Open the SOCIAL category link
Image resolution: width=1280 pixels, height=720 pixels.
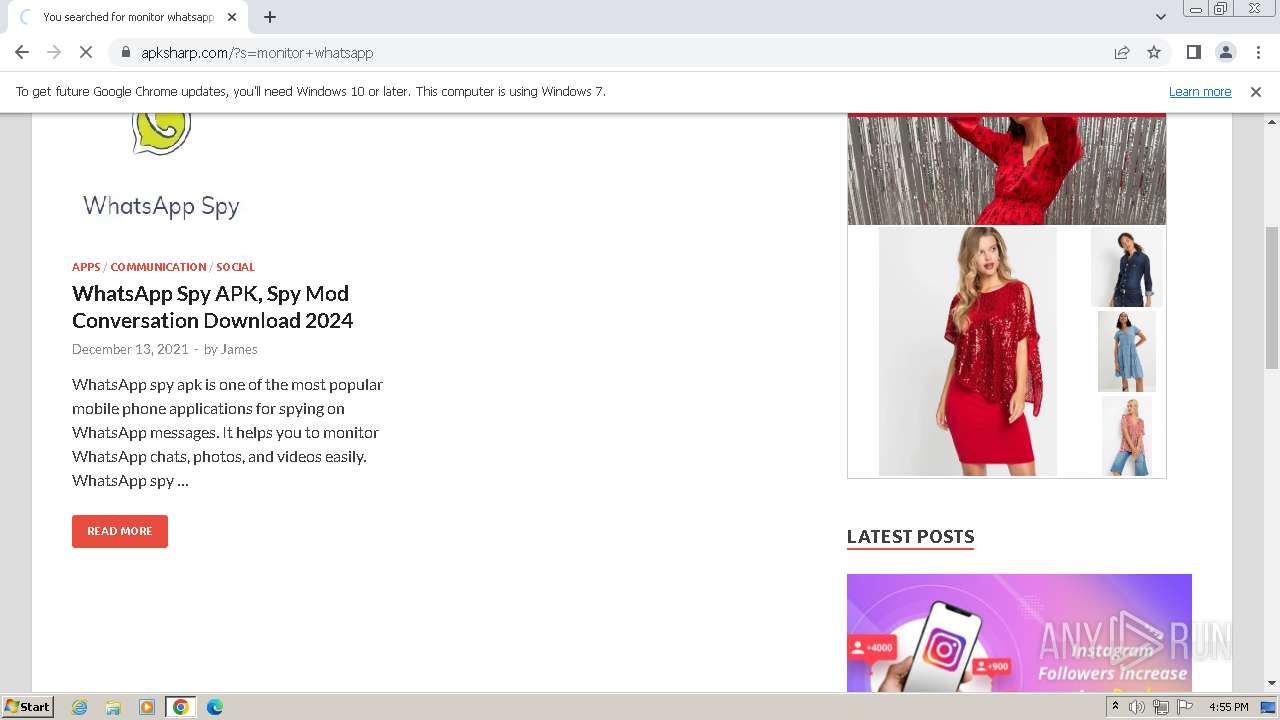(x=235, y=267)
